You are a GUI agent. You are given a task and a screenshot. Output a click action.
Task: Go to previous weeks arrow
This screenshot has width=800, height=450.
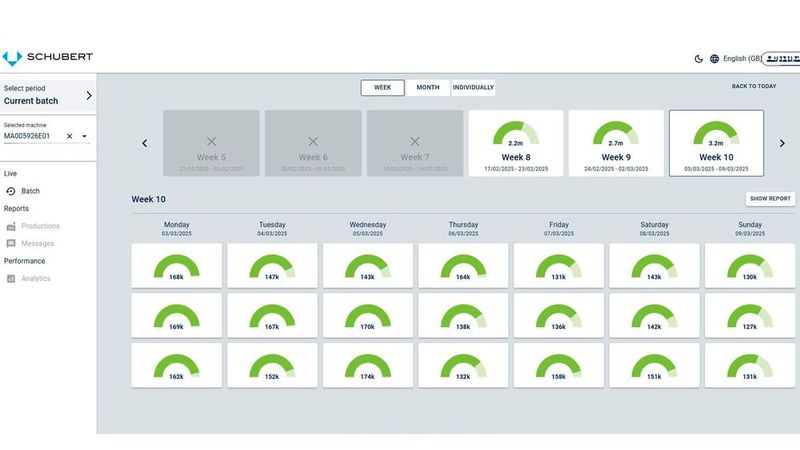click(145, 143)
